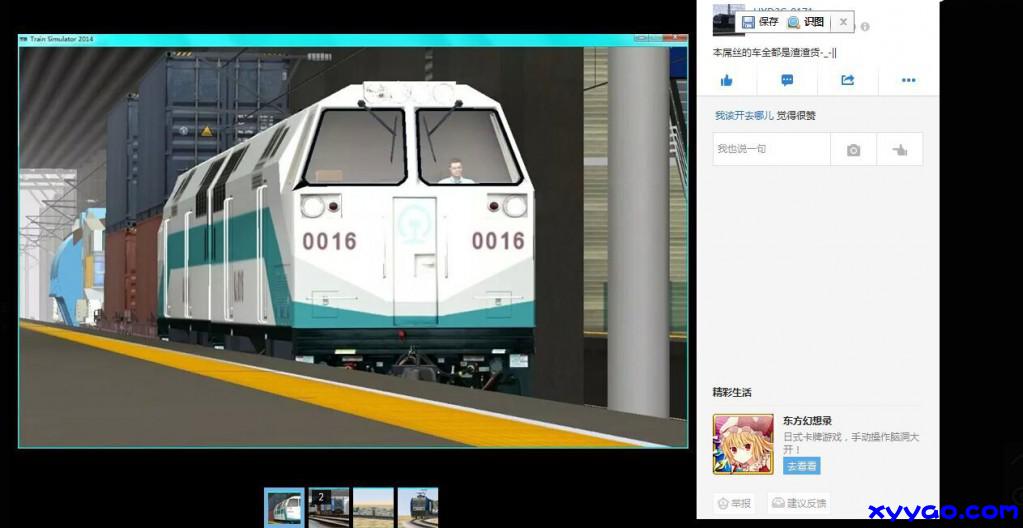
Task: Close the floating save toolbar with X
Action: coord(843,21)
